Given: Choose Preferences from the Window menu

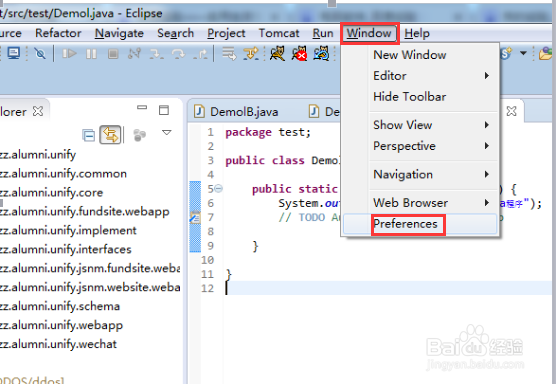Looking at the screenshot, I should (x=420, y=224).
